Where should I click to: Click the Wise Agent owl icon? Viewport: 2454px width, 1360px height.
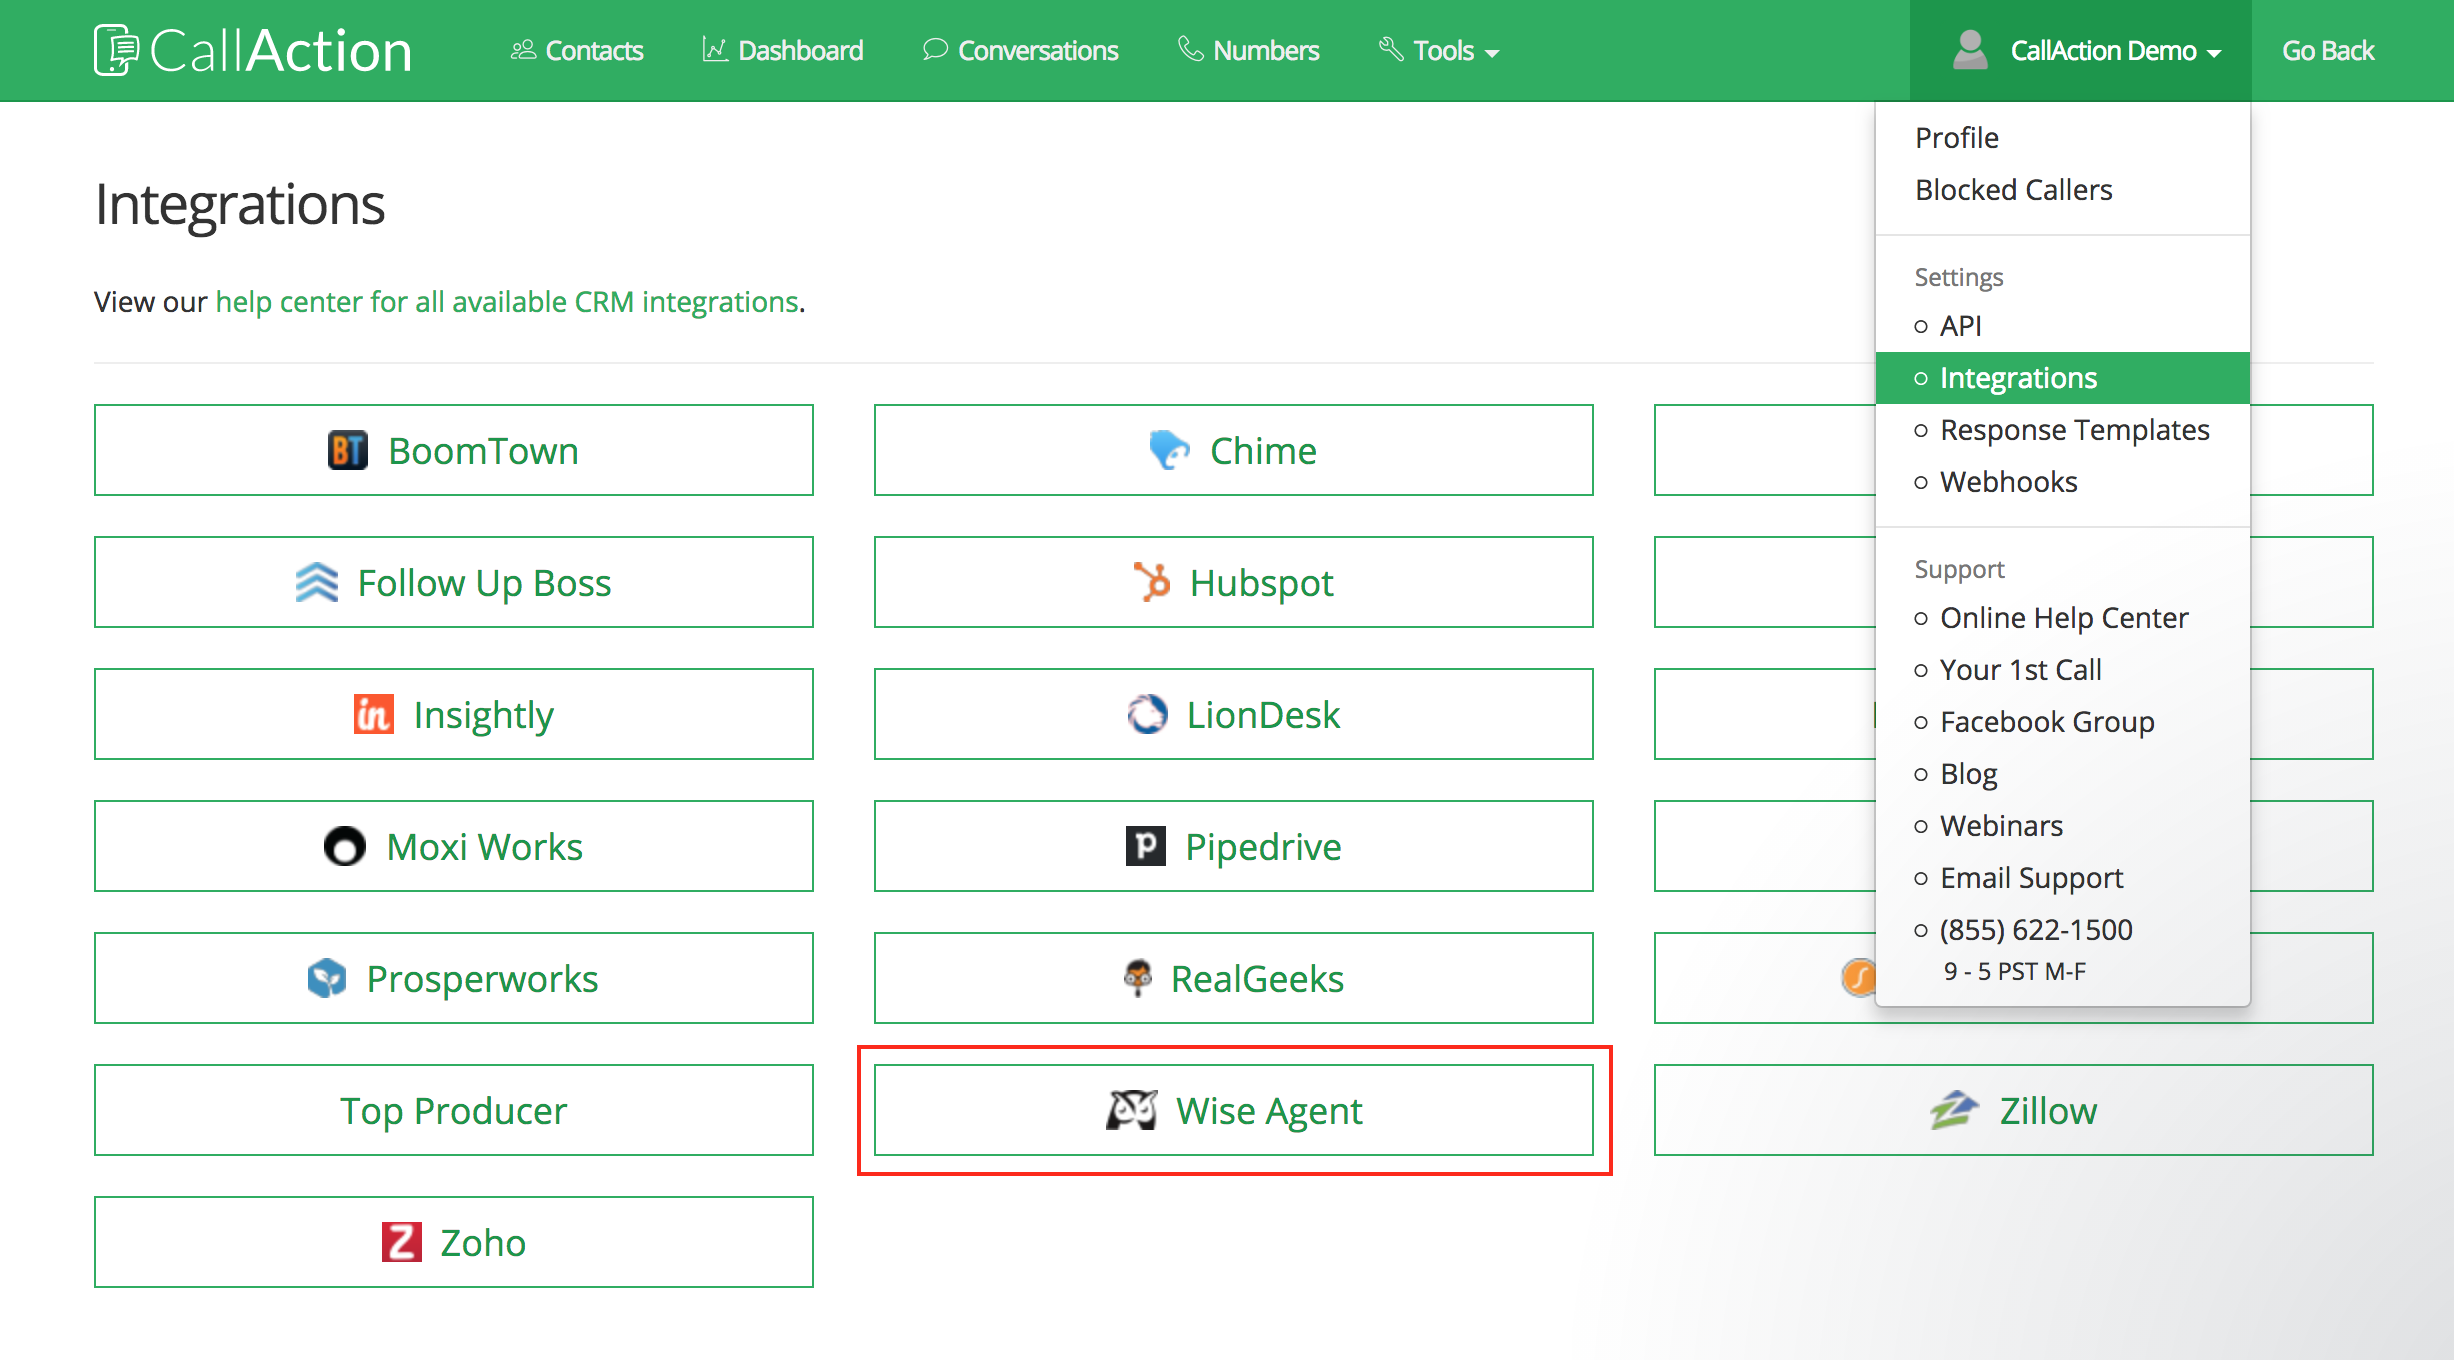tap(1132, 1110)
